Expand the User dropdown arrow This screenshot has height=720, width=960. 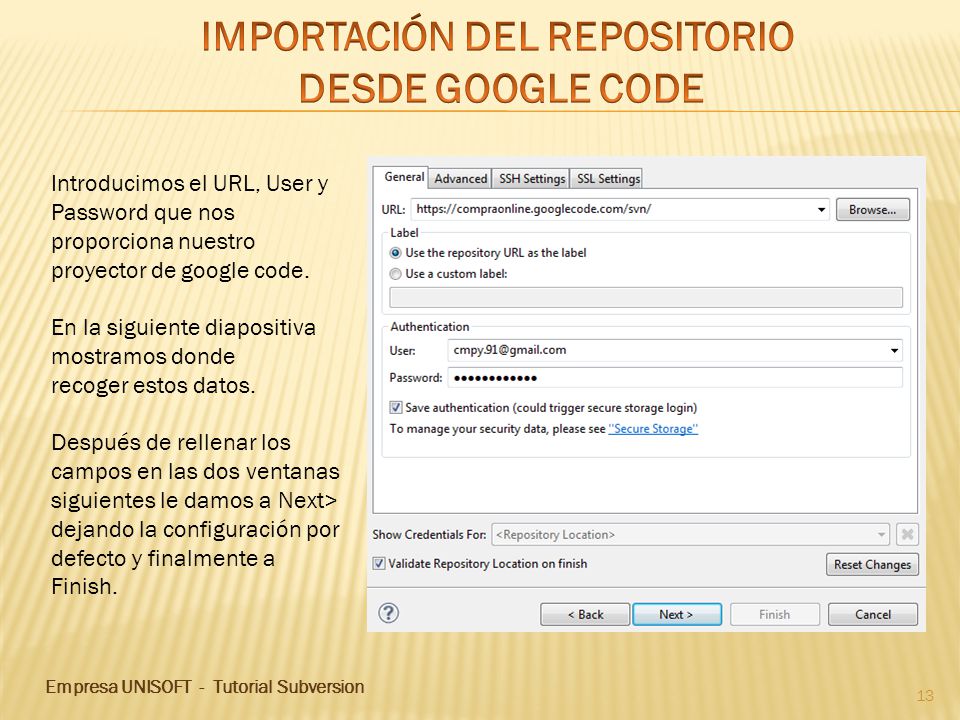click(894, 351)
